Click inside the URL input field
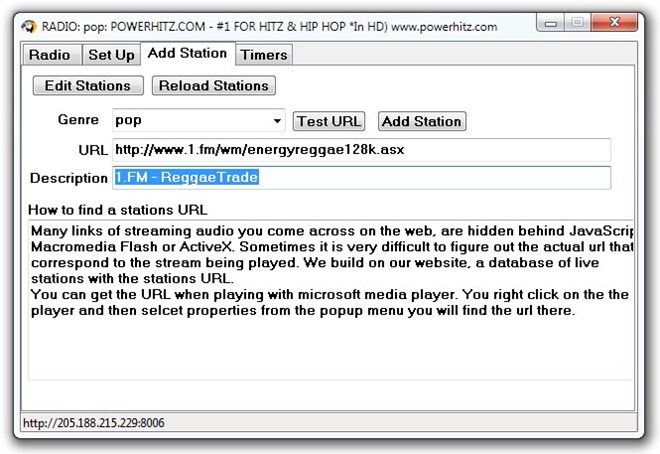The width and height of the screenshot is (660, 454). click(361, 150)
